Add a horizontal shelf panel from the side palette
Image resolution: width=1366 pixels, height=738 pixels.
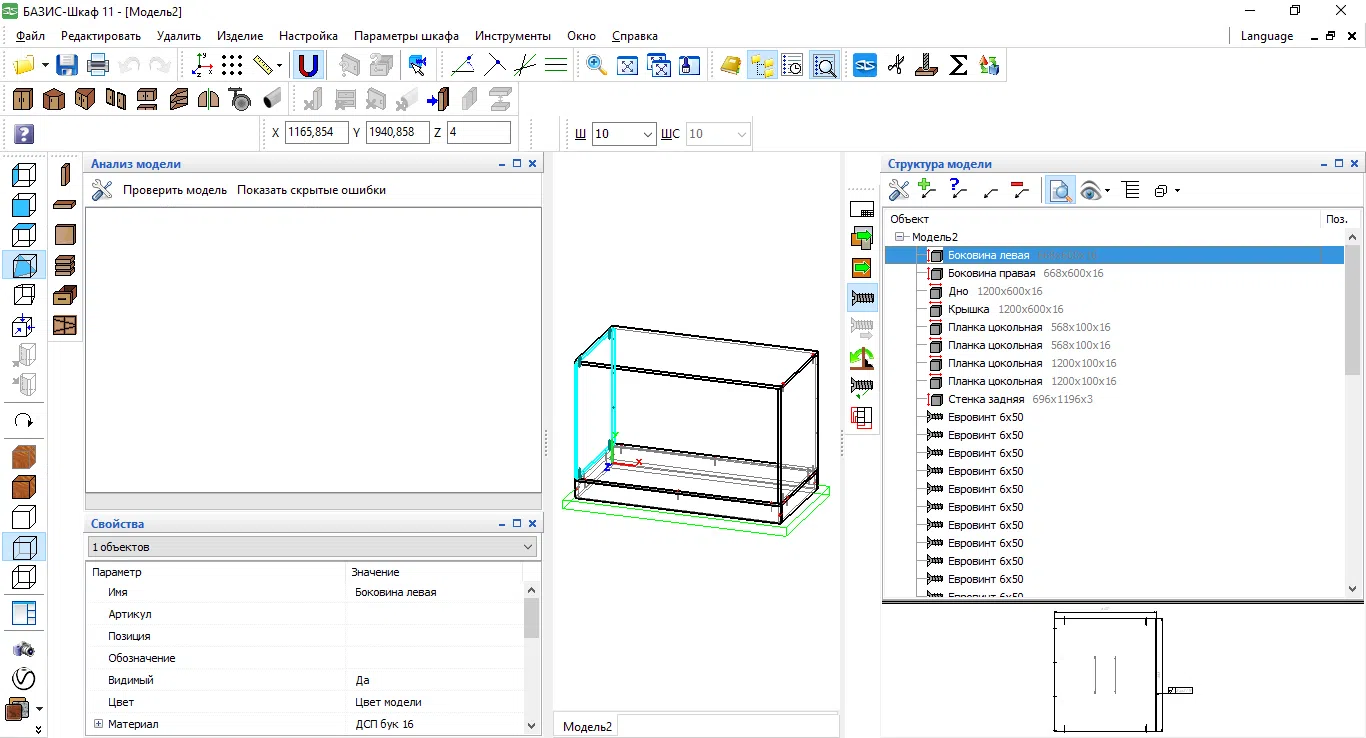pyautogui.click(x=65, y=205)
